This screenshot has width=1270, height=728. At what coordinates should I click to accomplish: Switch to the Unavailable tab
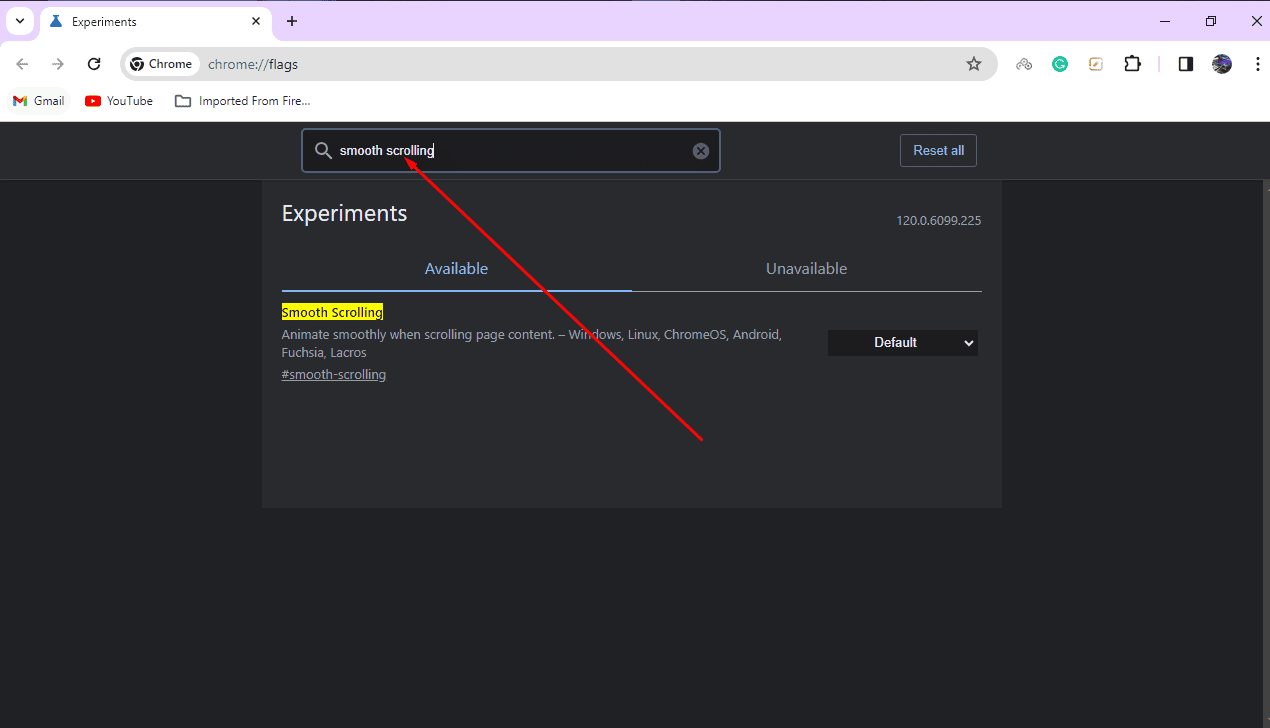pos(806,268)
